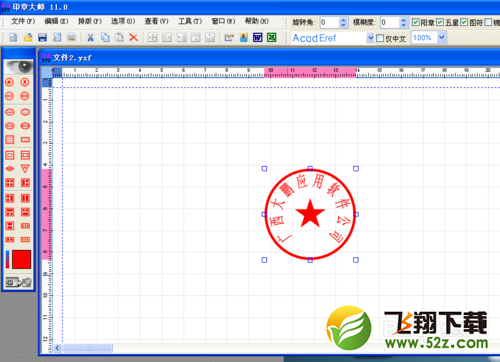Click the eye preview image in tool palette
Viewport: 500px width, 362px height.
(x=19, y=67)
